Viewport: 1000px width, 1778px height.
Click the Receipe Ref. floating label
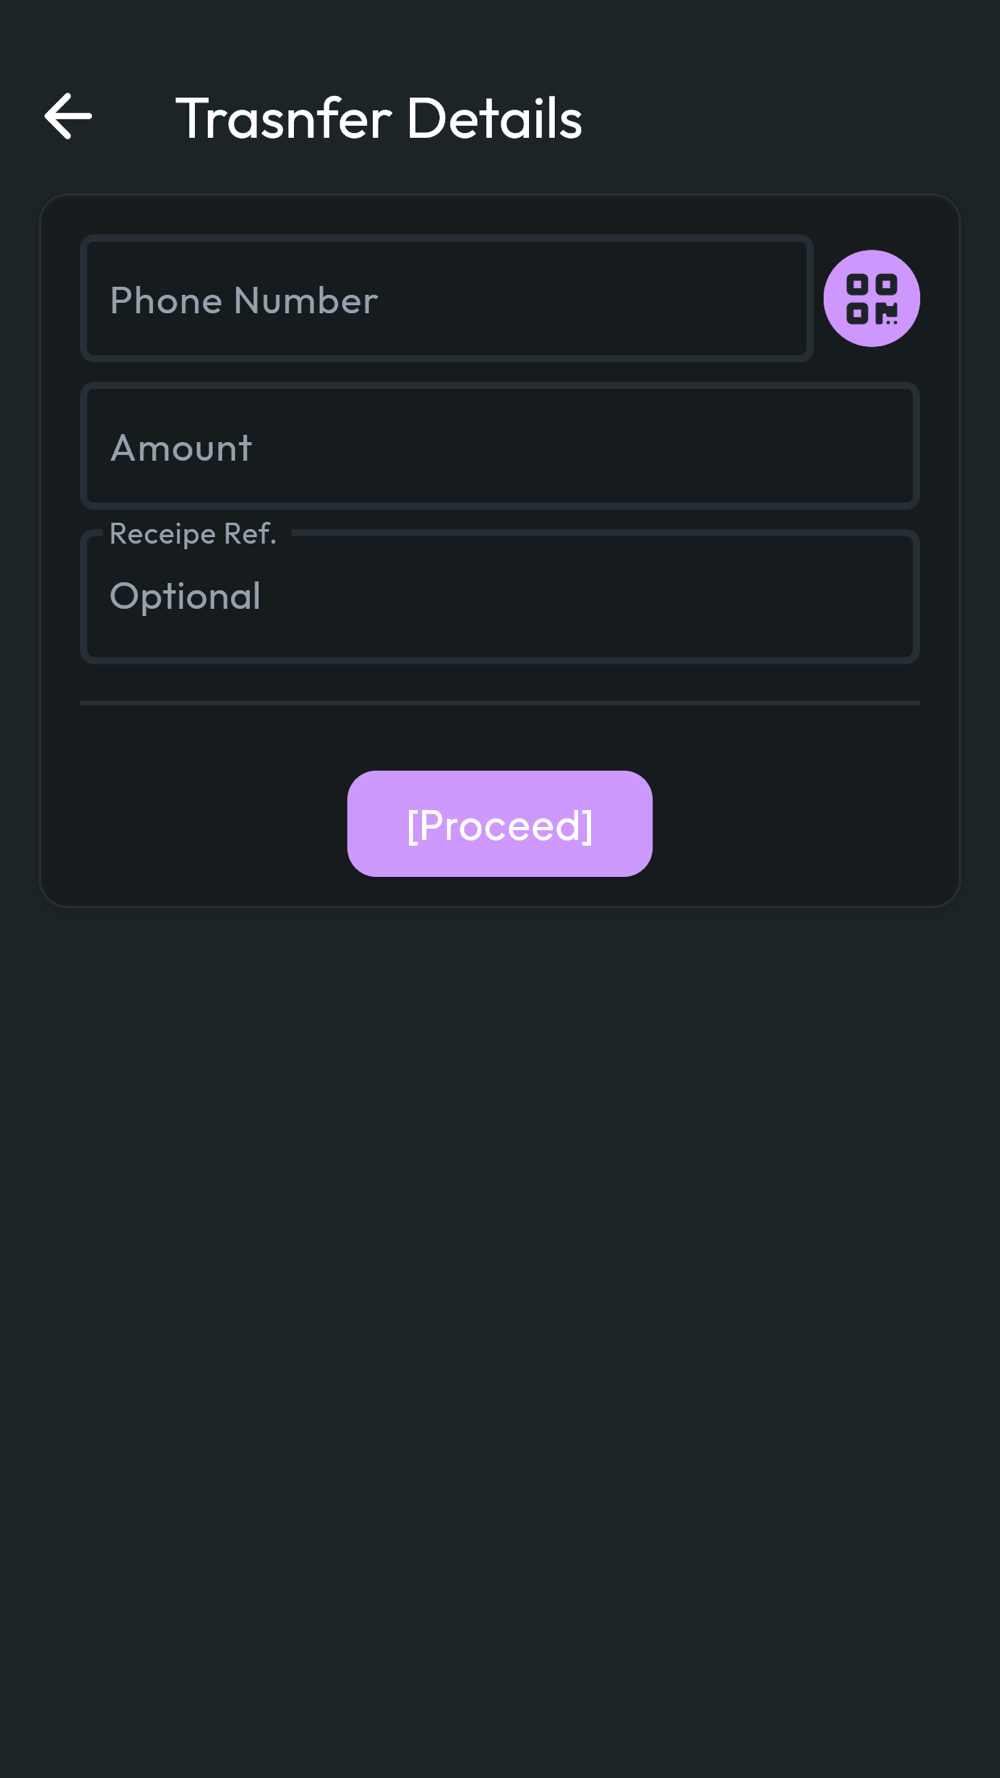pos(192,534)
